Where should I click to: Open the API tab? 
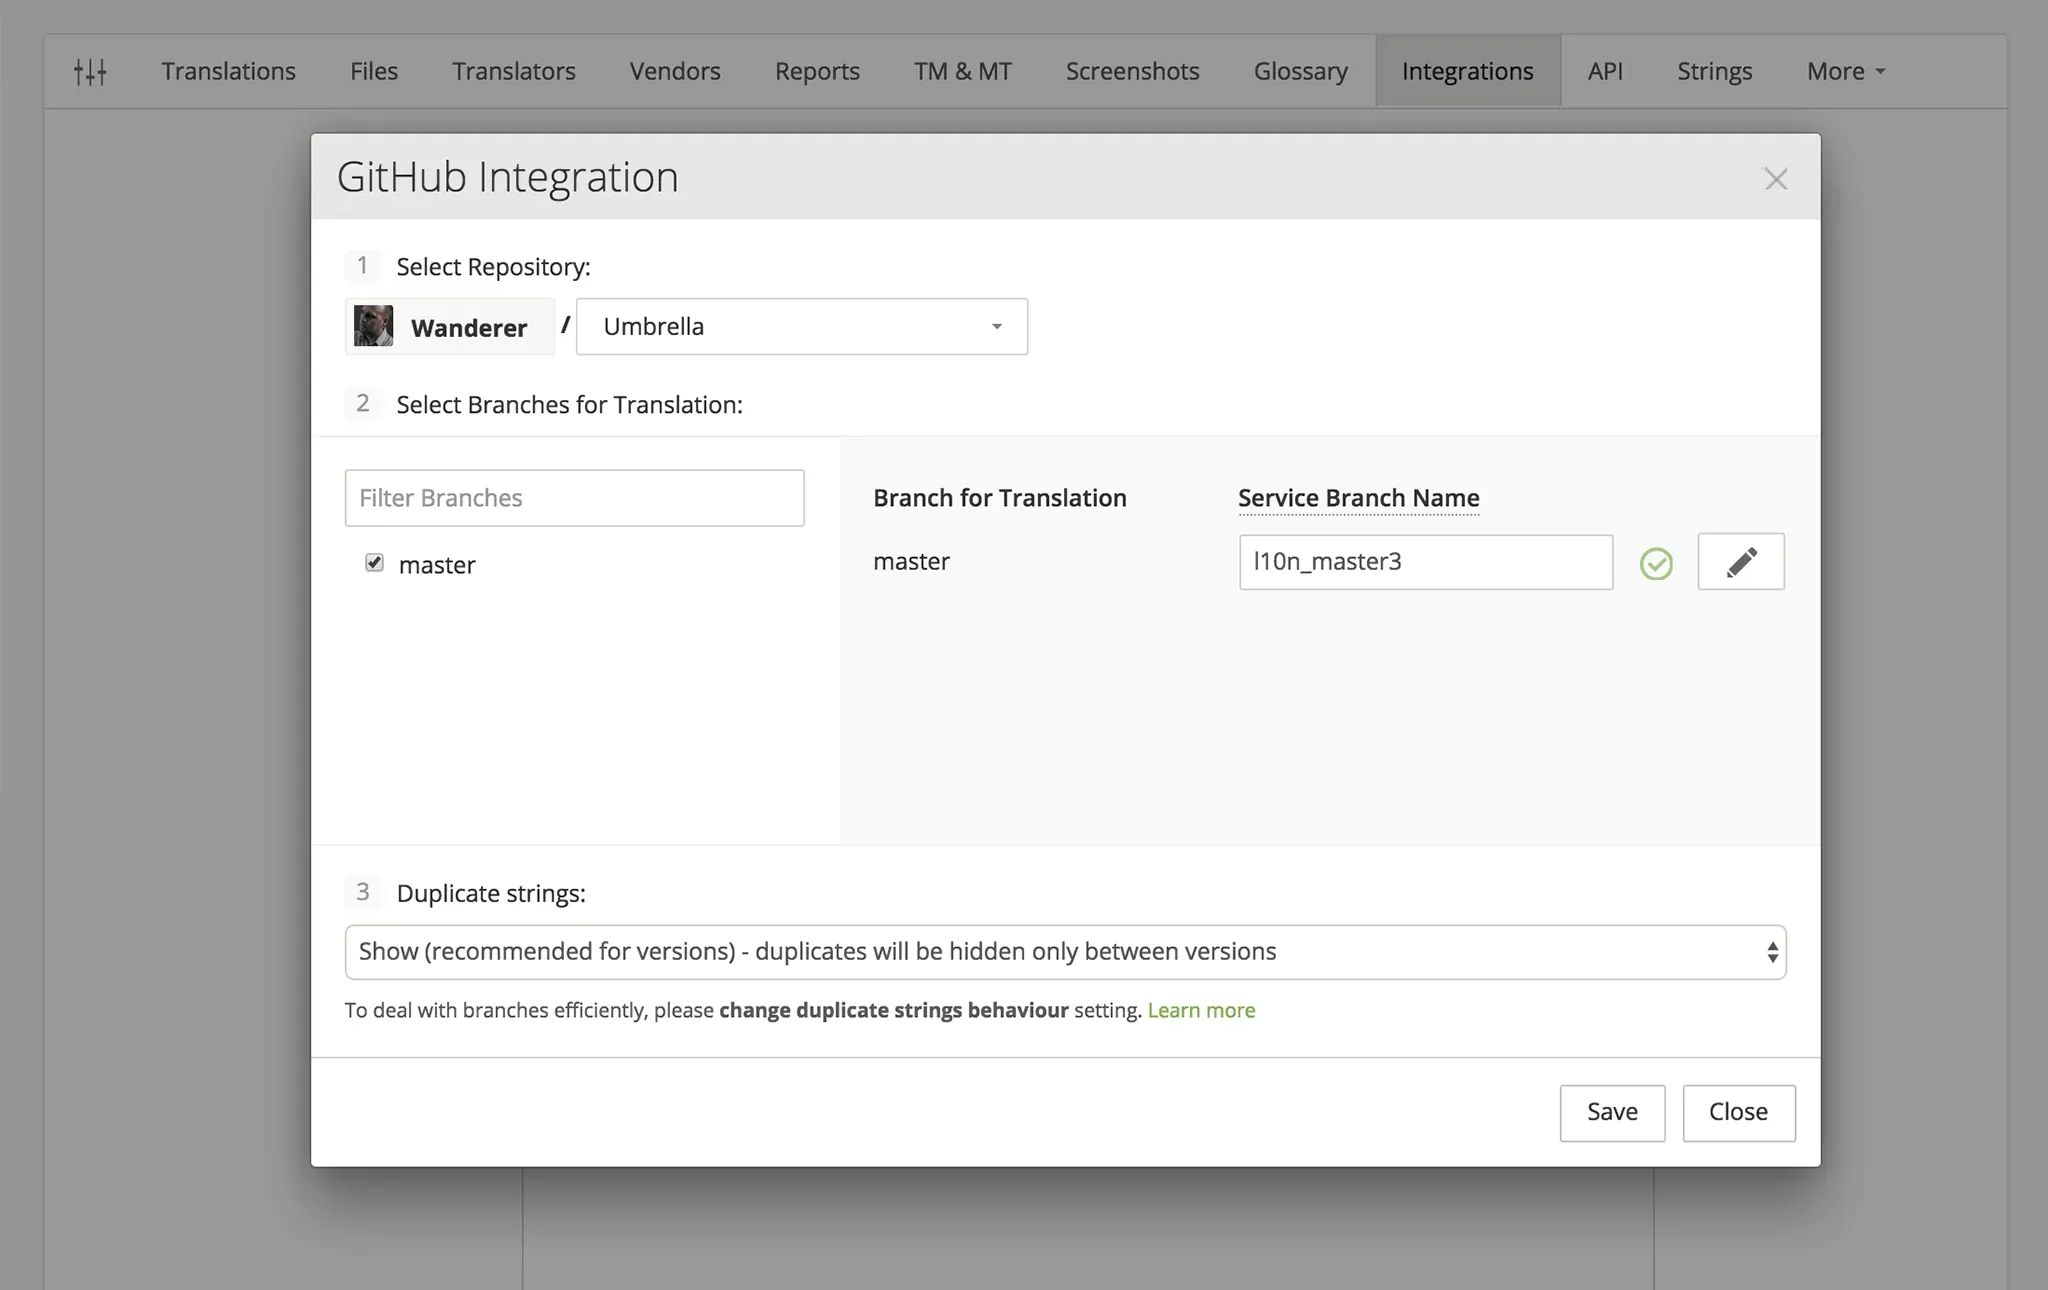point(1604,72)
